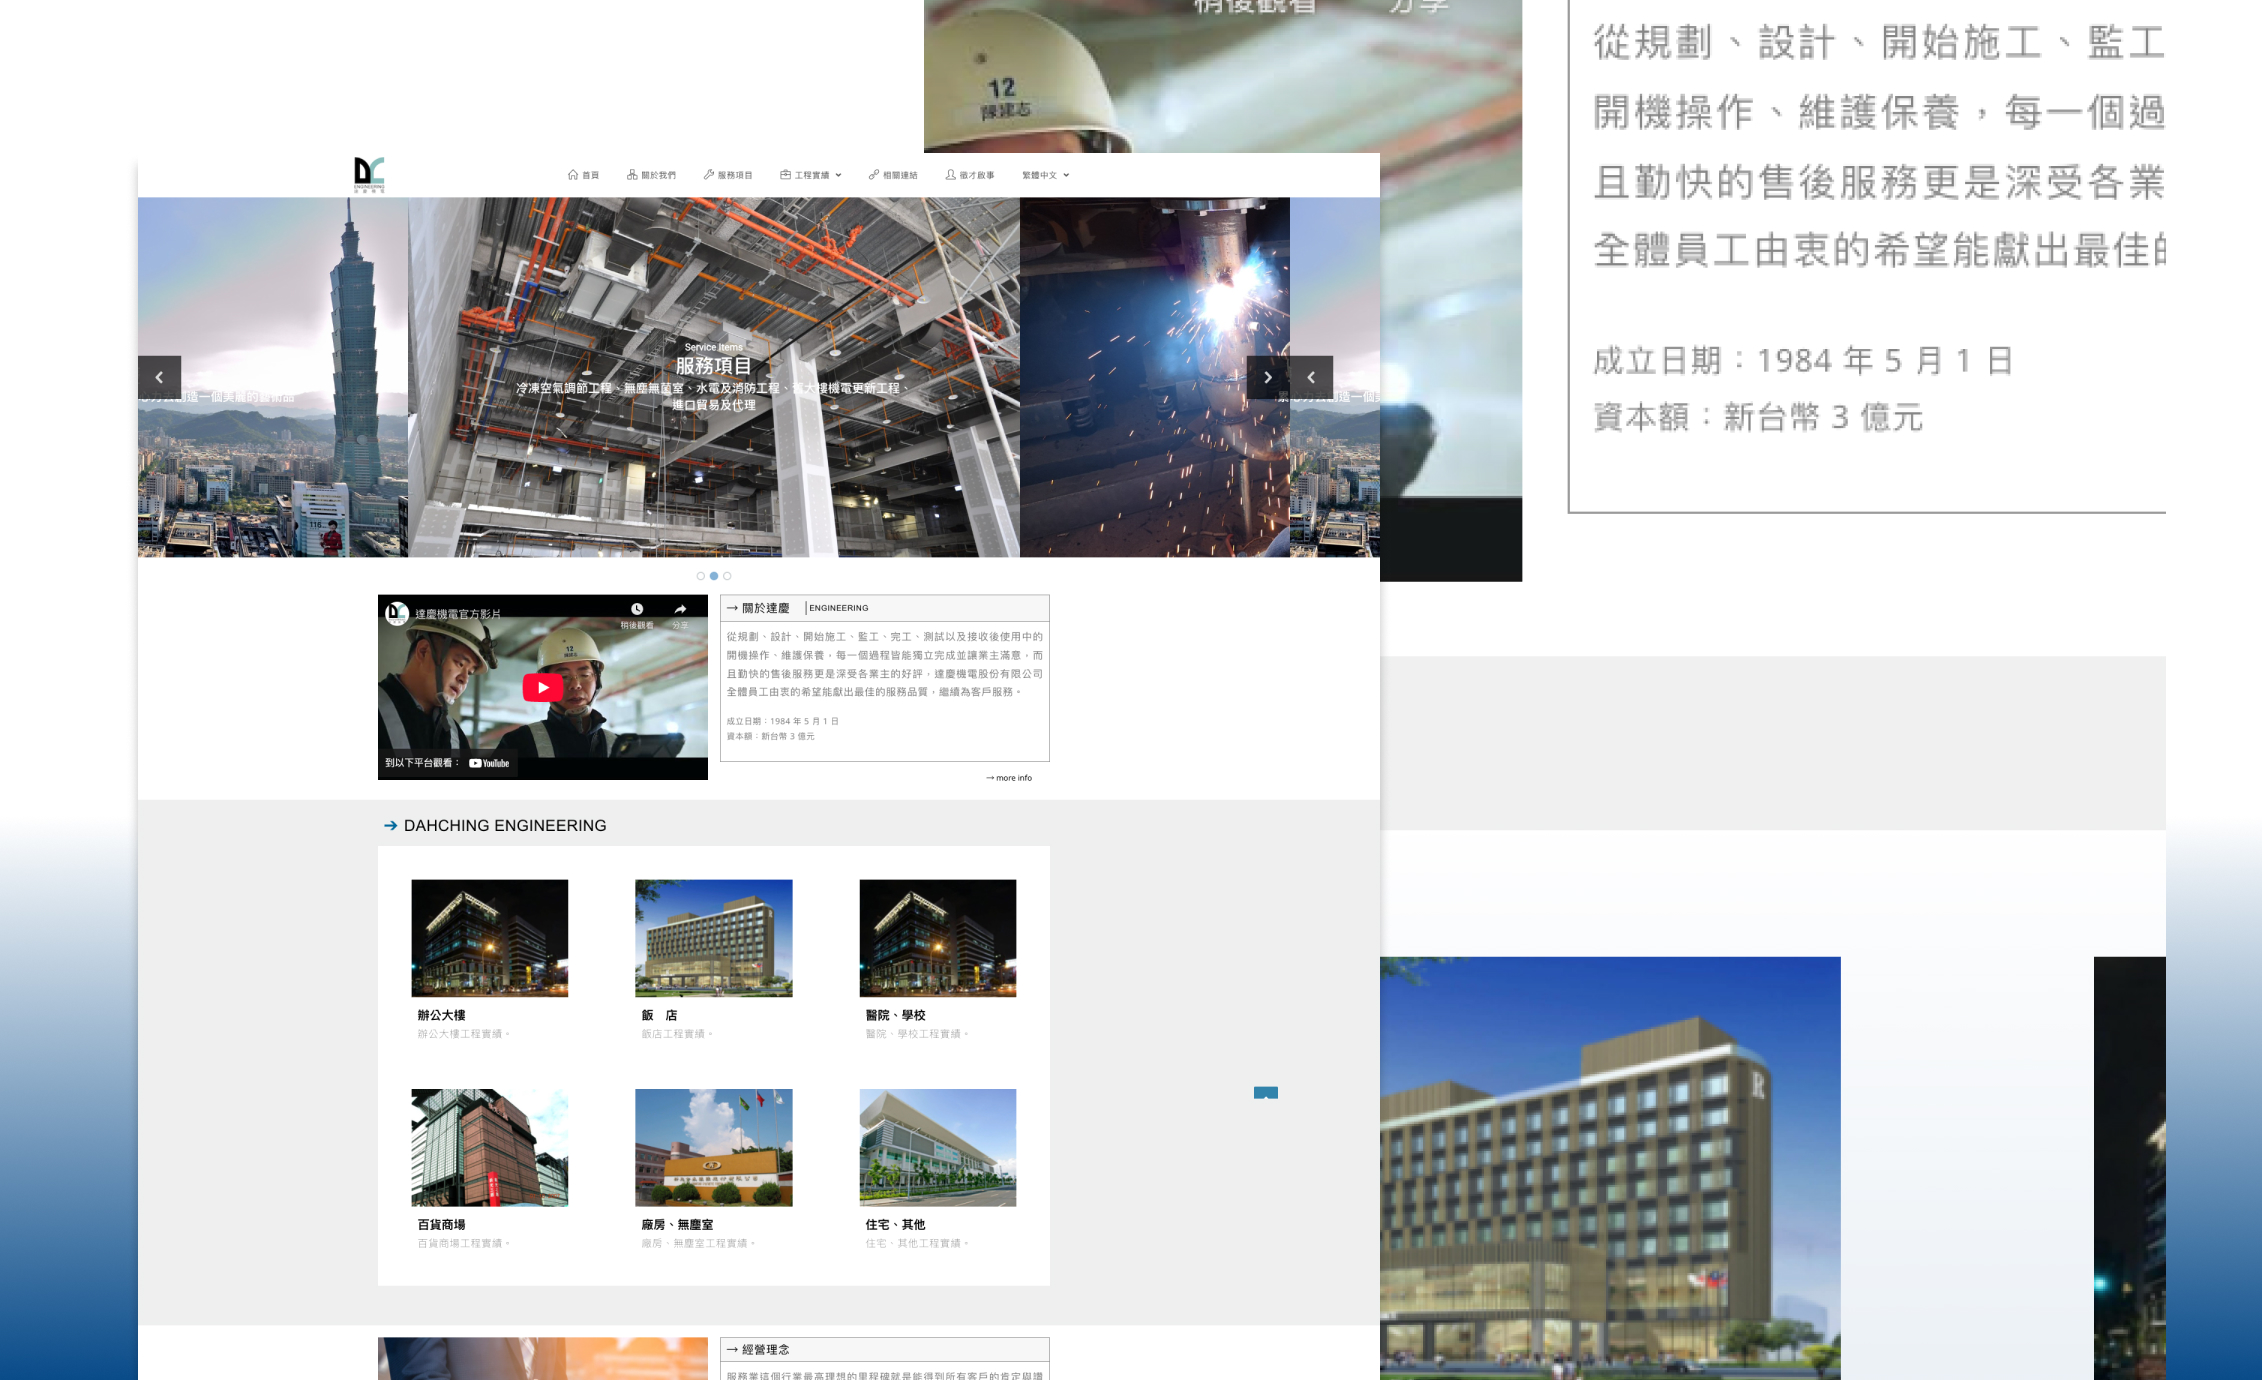
Task: Click the 住宅、其他 project thumbnail
Action: pyautogui.click(x=937, y=1148)
